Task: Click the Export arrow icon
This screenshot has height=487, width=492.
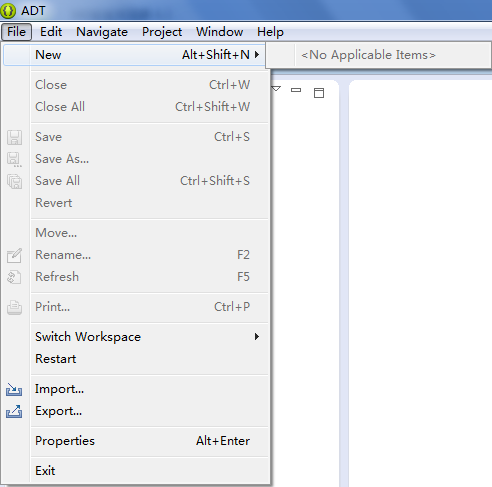Action: click(14, 411)
